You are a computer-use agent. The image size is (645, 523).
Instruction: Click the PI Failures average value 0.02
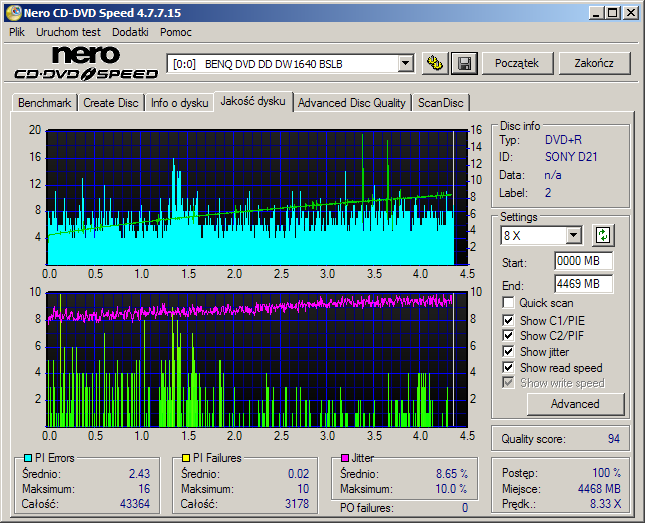(298, 474)
